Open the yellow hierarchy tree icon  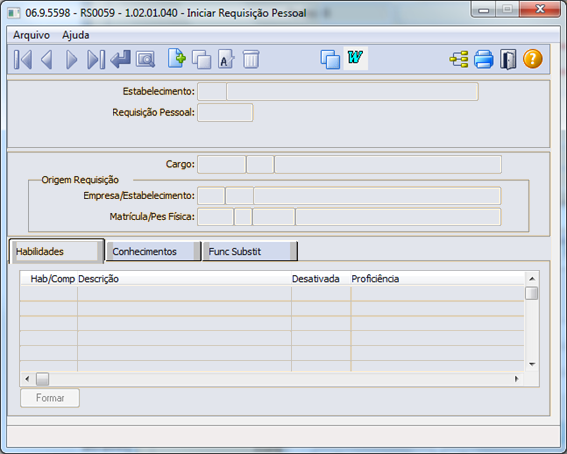coord(459,59)
